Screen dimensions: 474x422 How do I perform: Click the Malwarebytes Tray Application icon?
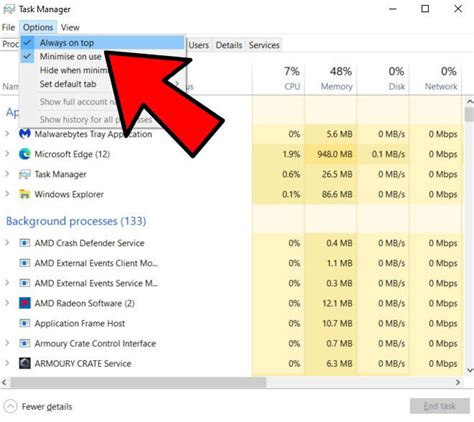coord(25,134)
